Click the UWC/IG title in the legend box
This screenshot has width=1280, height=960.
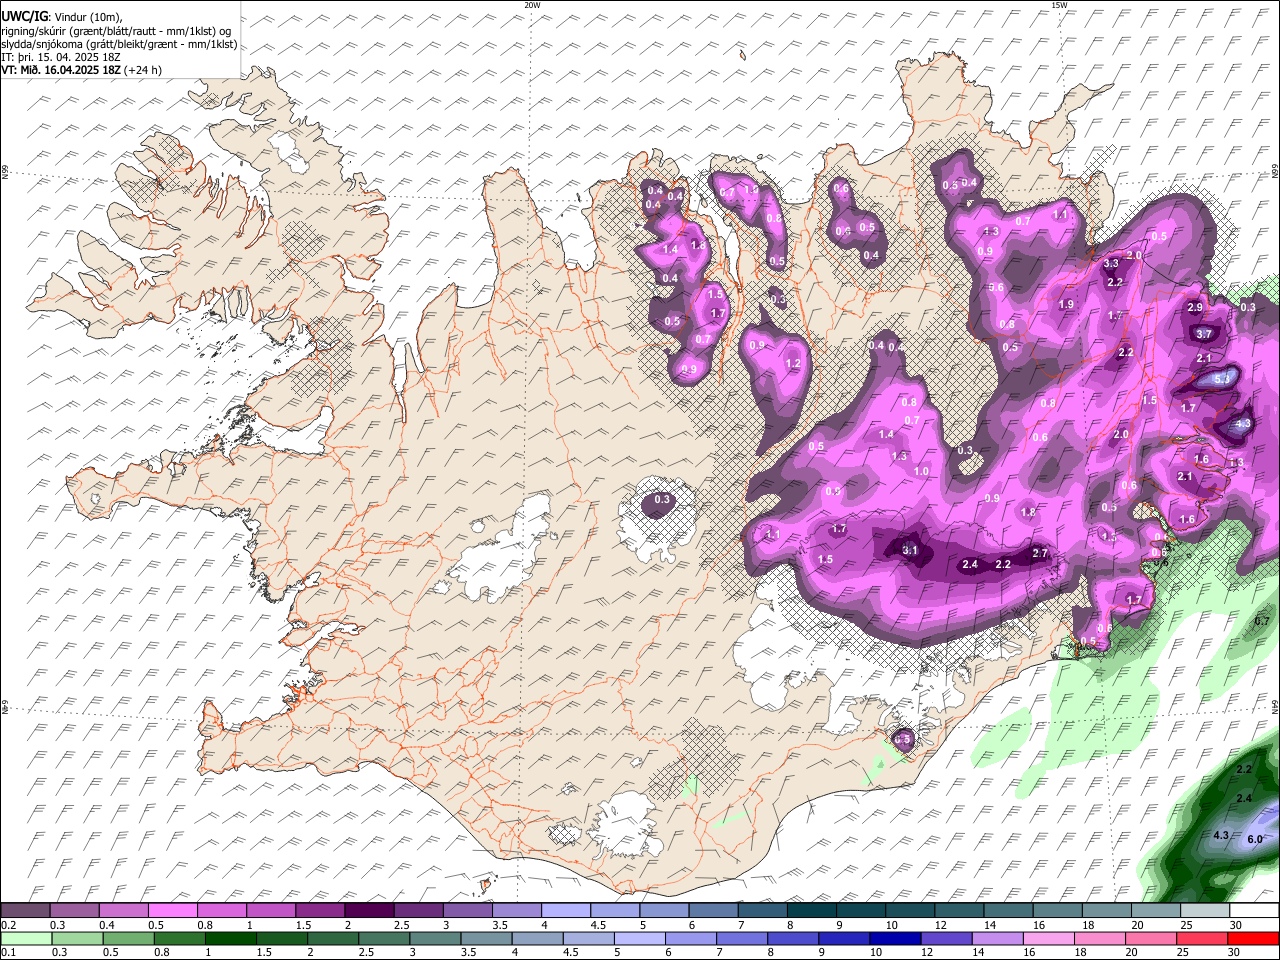point(25,17)
